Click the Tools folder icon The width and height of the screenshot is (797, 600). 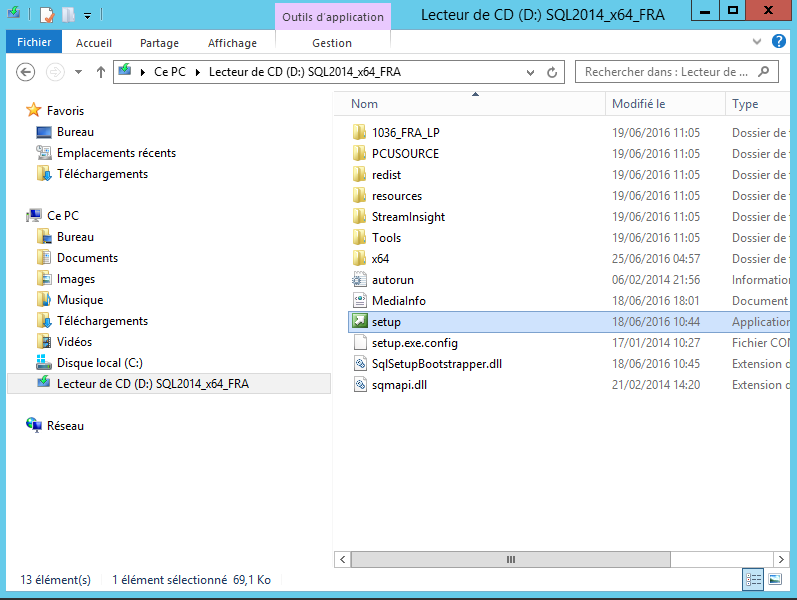point(359,238)
